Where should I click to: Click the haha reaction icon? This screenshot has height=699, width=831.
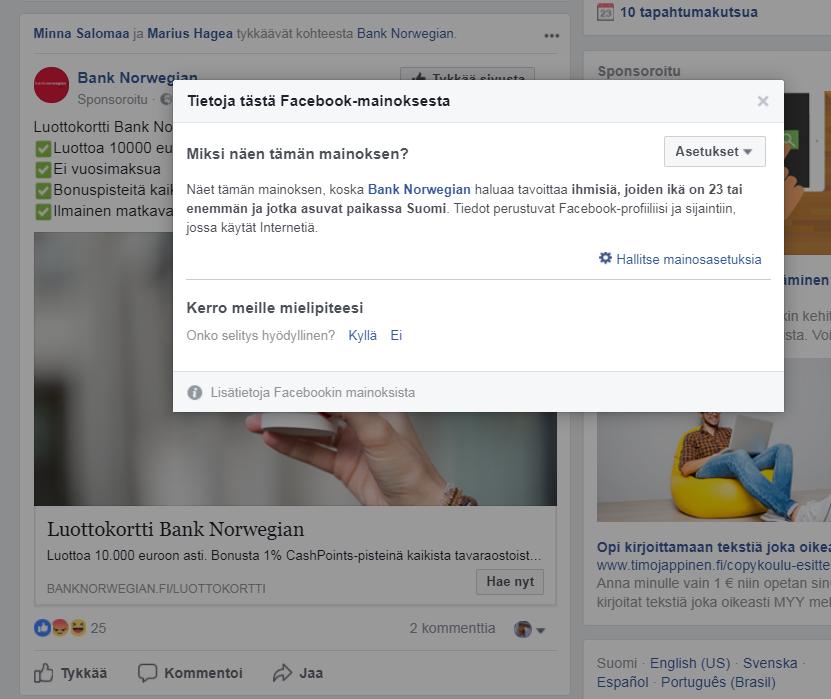click(78, 628)
